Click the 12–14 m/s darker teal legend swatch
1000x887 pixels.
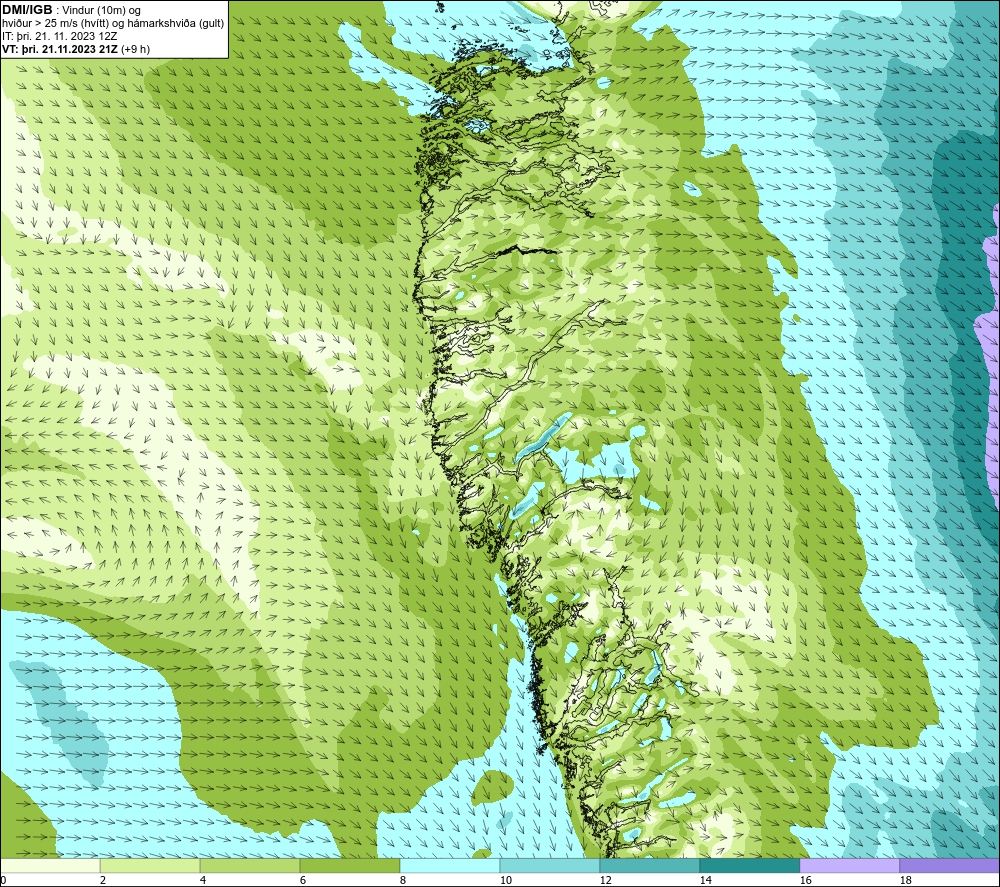click(649, 865)
